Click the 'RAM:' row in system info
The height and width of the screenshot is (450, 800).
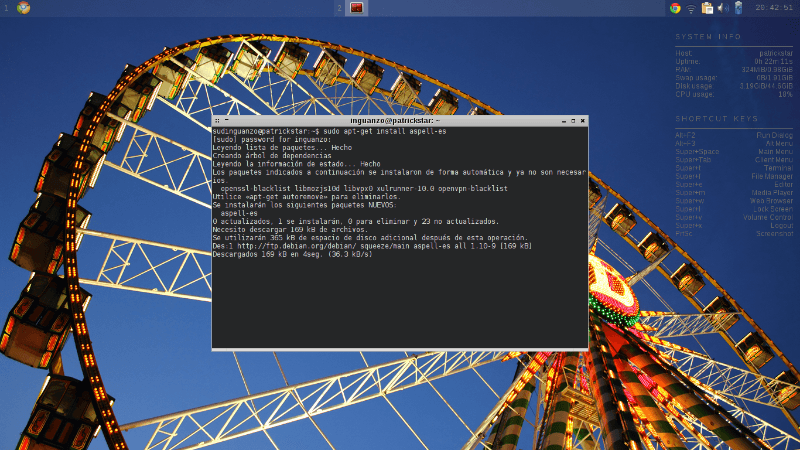(734, 69)
